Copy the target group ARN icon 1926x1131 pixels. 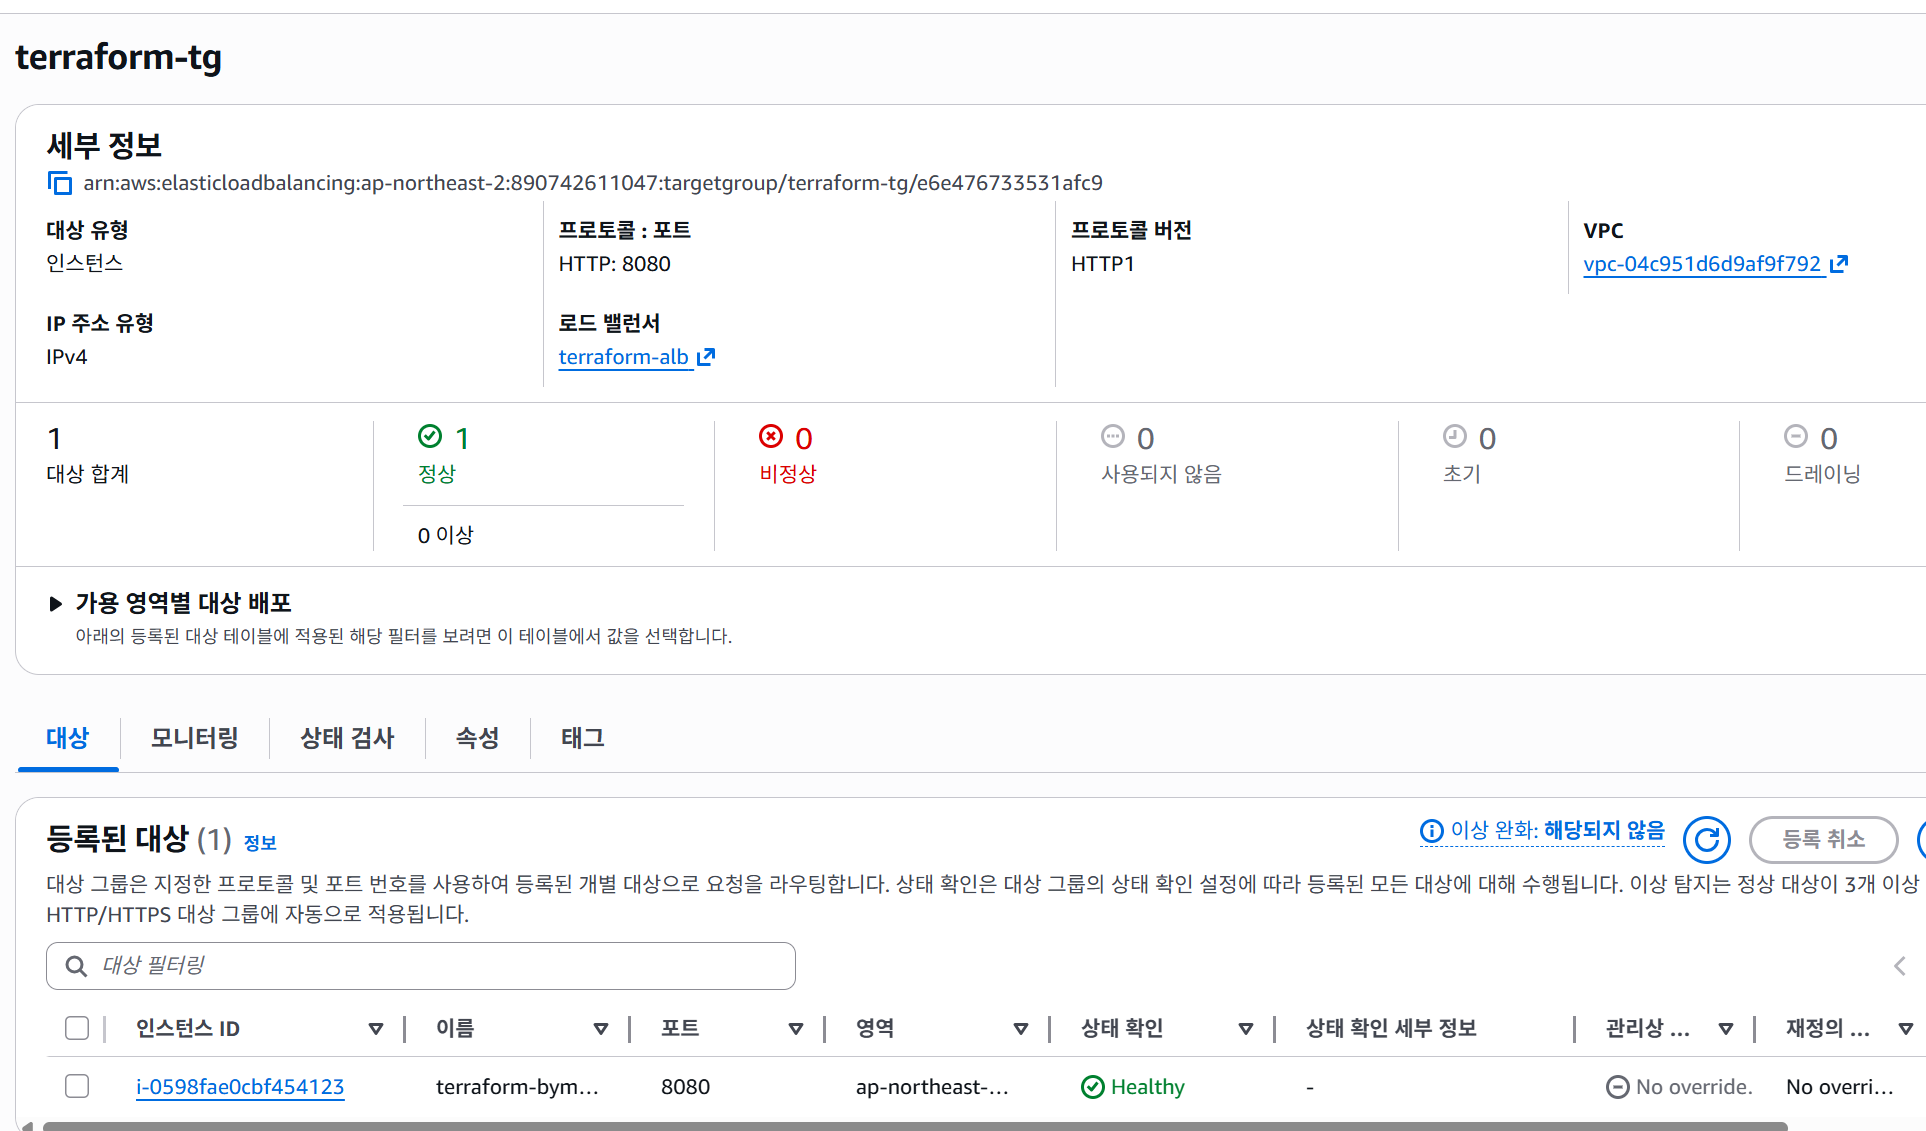point(60,183)
